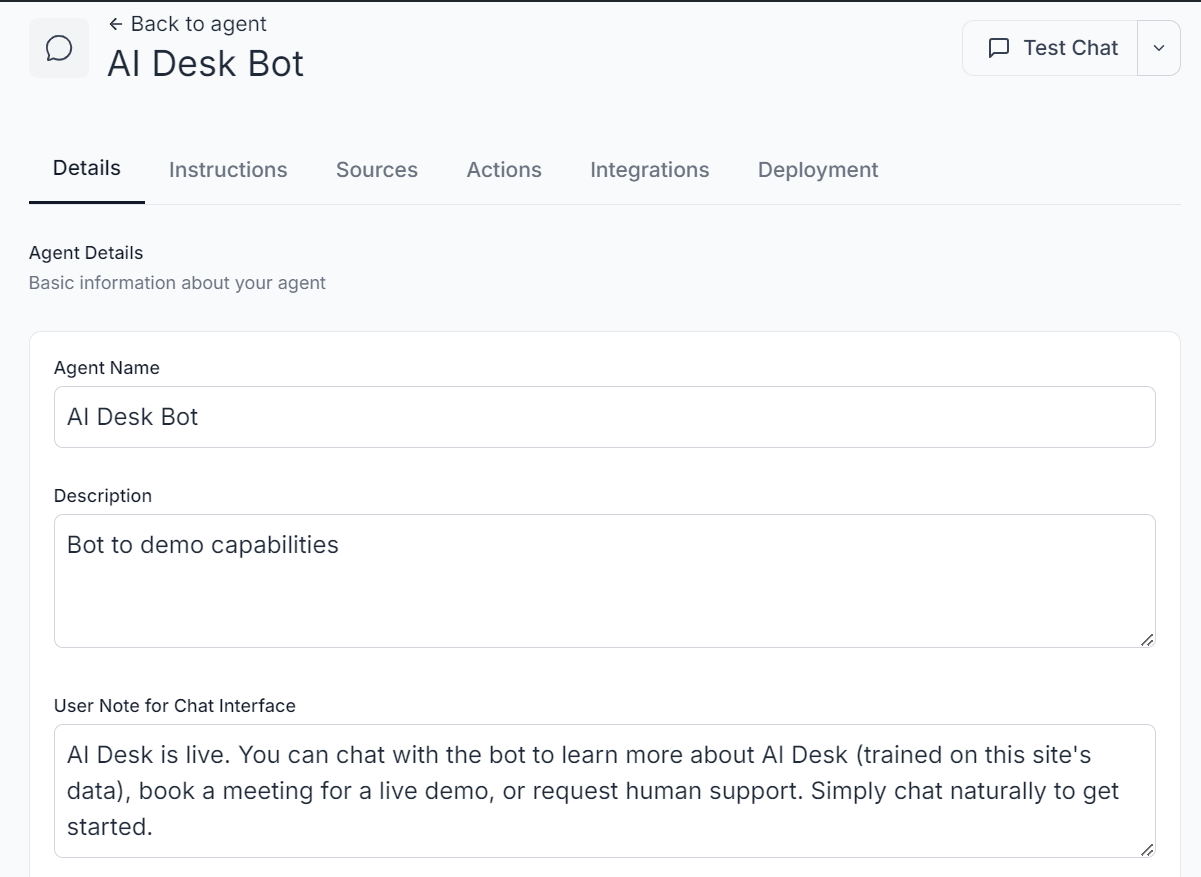Click the User Note textarea resize handle

1148,850
